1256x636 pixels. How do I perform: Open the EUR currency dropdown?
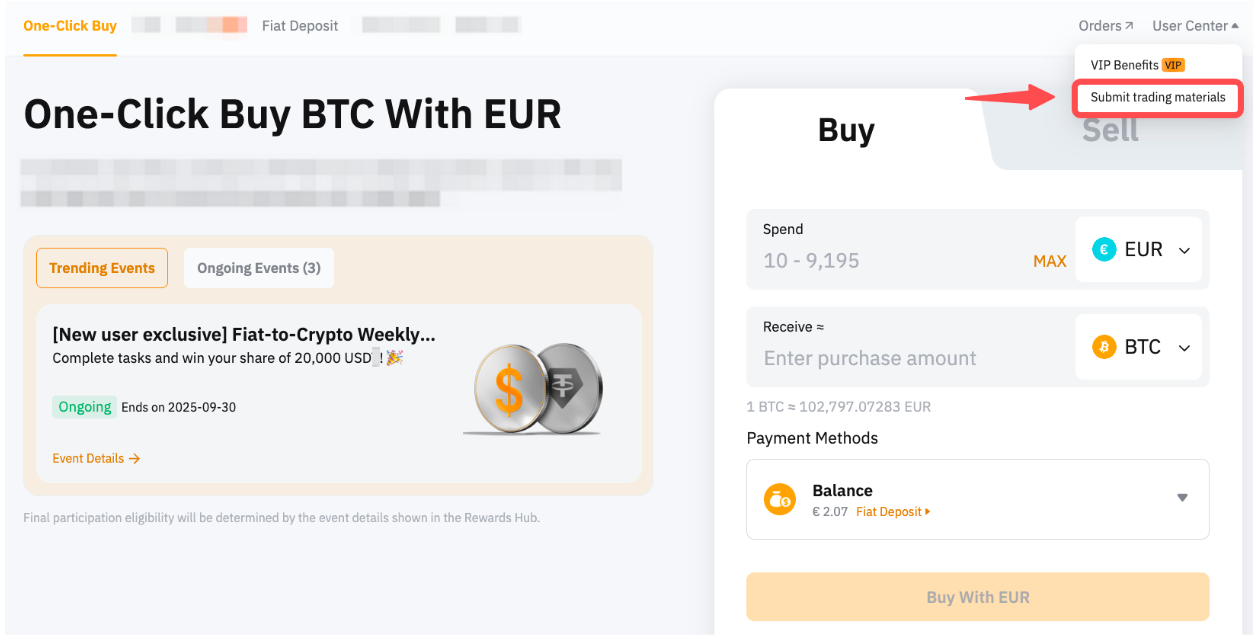coord(1184,251)
